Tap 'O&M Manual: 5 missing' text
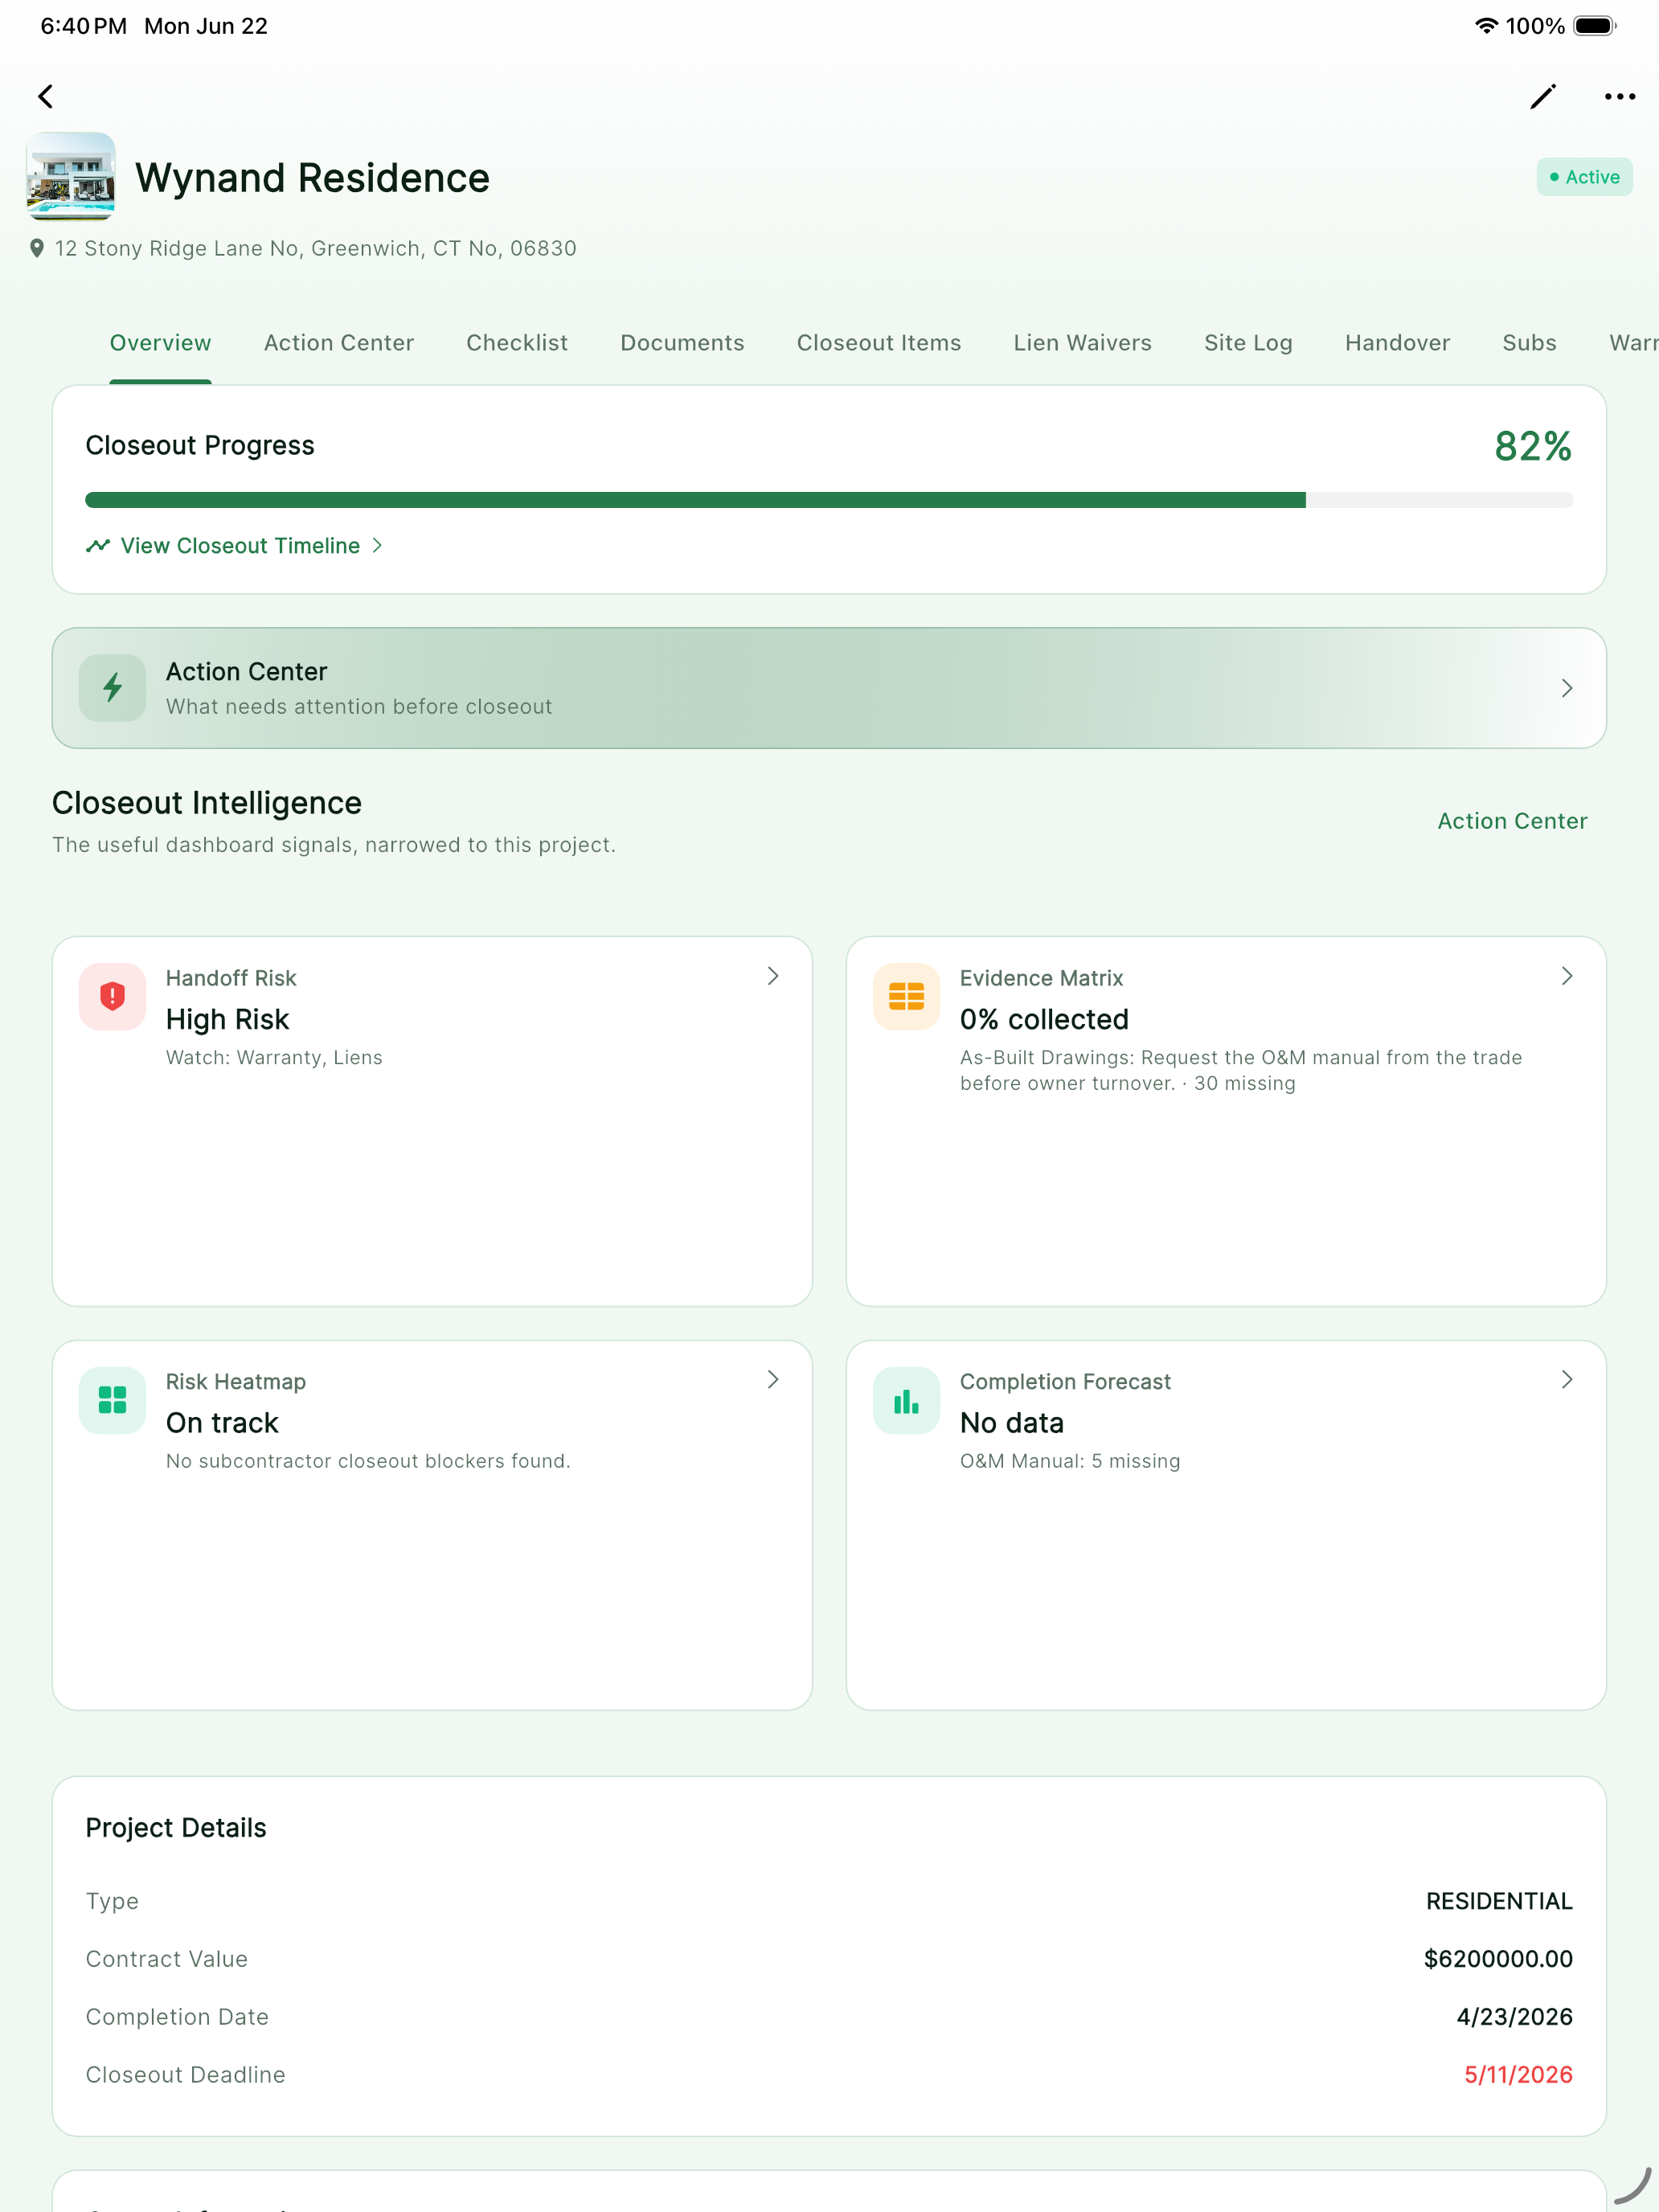This screenshot has width=1659, height=2212. [1070, 1462]
